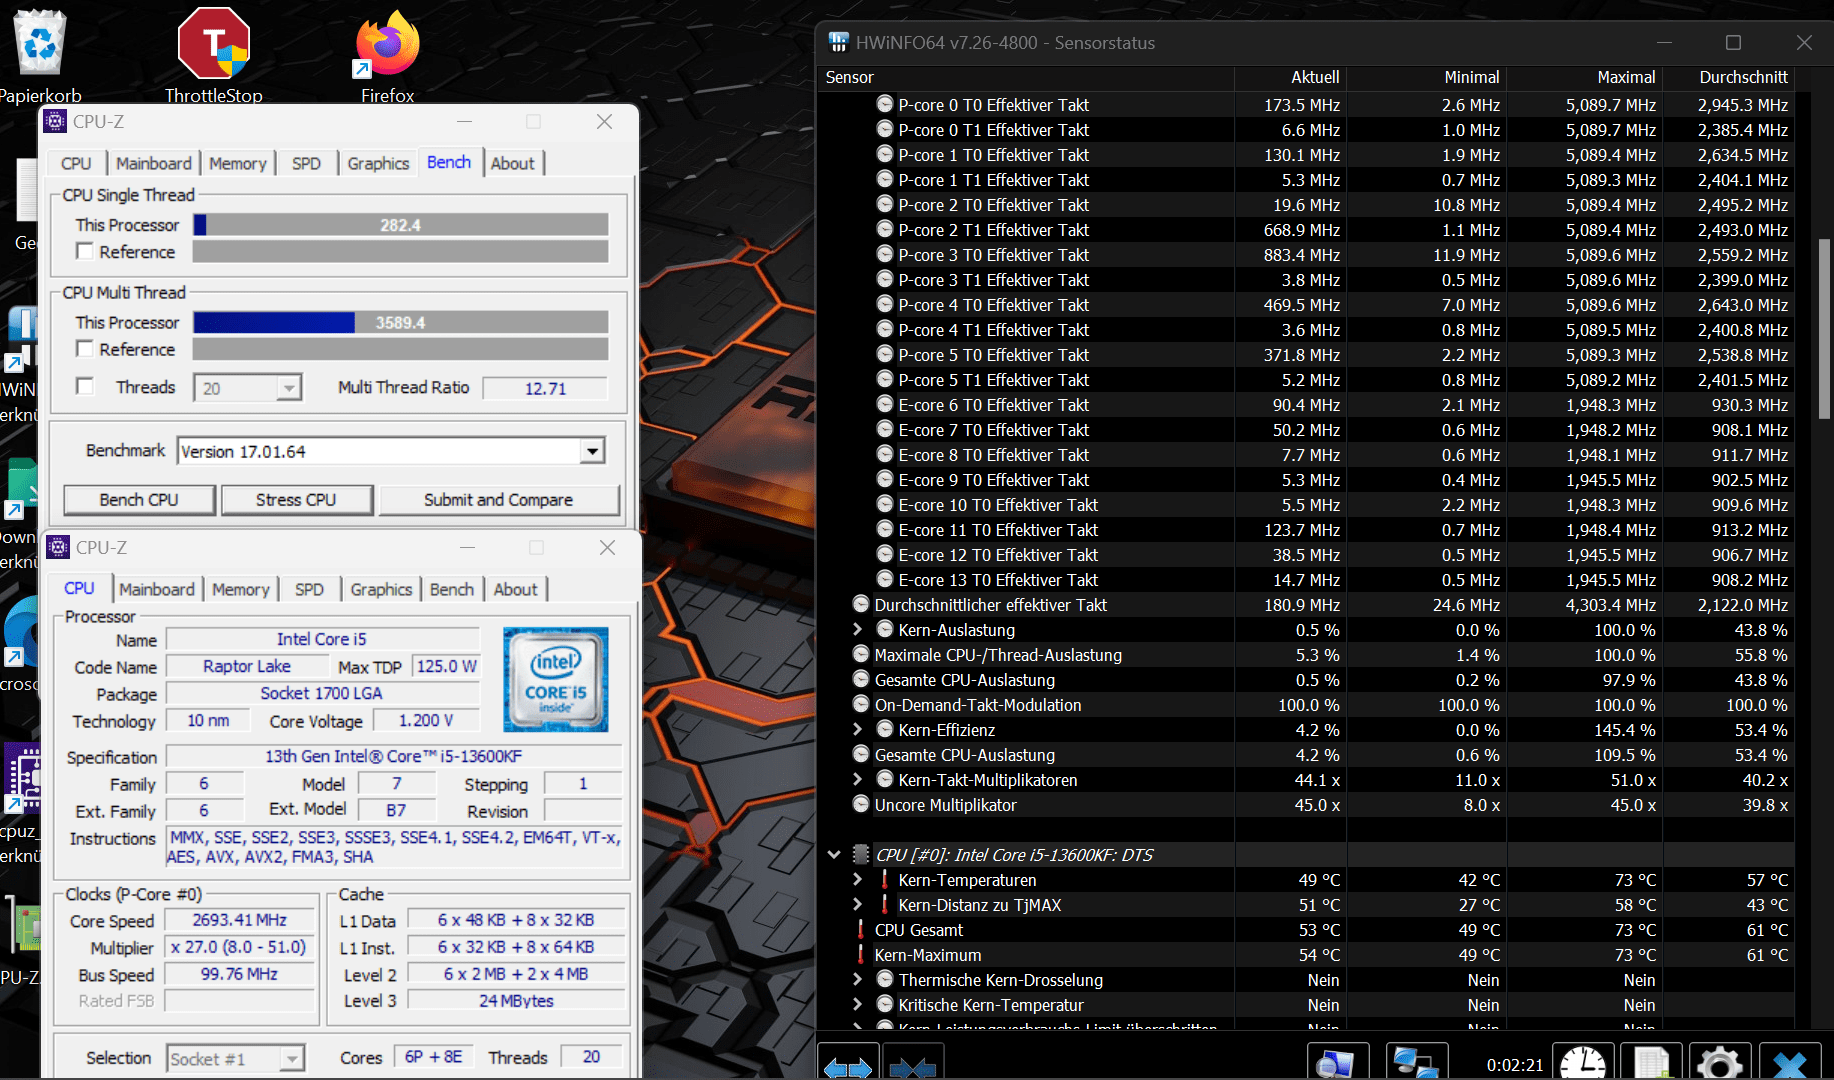1834x1080 pixels.
Task: Close sensors with blue X icon
Action: [x=1789, y=1062]
